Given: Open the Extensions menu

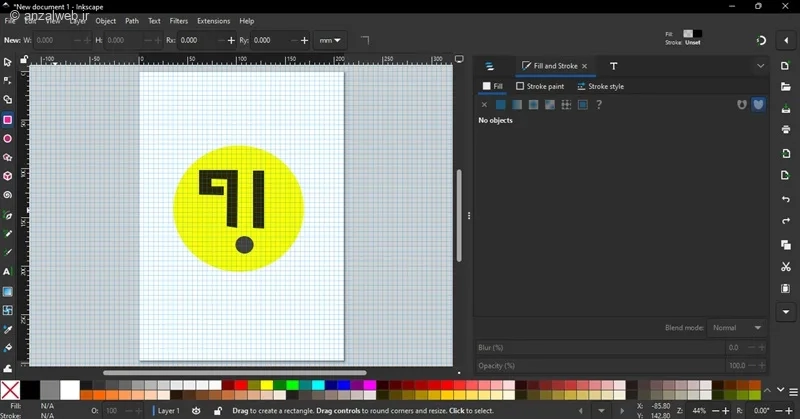Looking at the screenshot, I should click(213, 21).
